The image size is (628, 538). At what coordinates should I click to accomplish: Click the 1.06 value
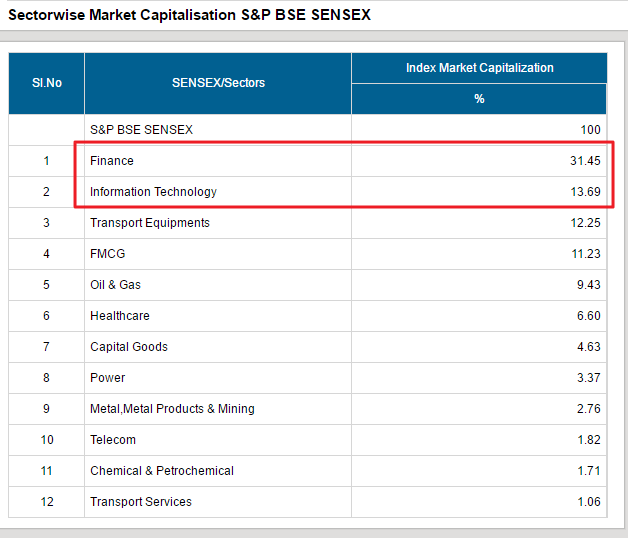[x=588, y=502]
